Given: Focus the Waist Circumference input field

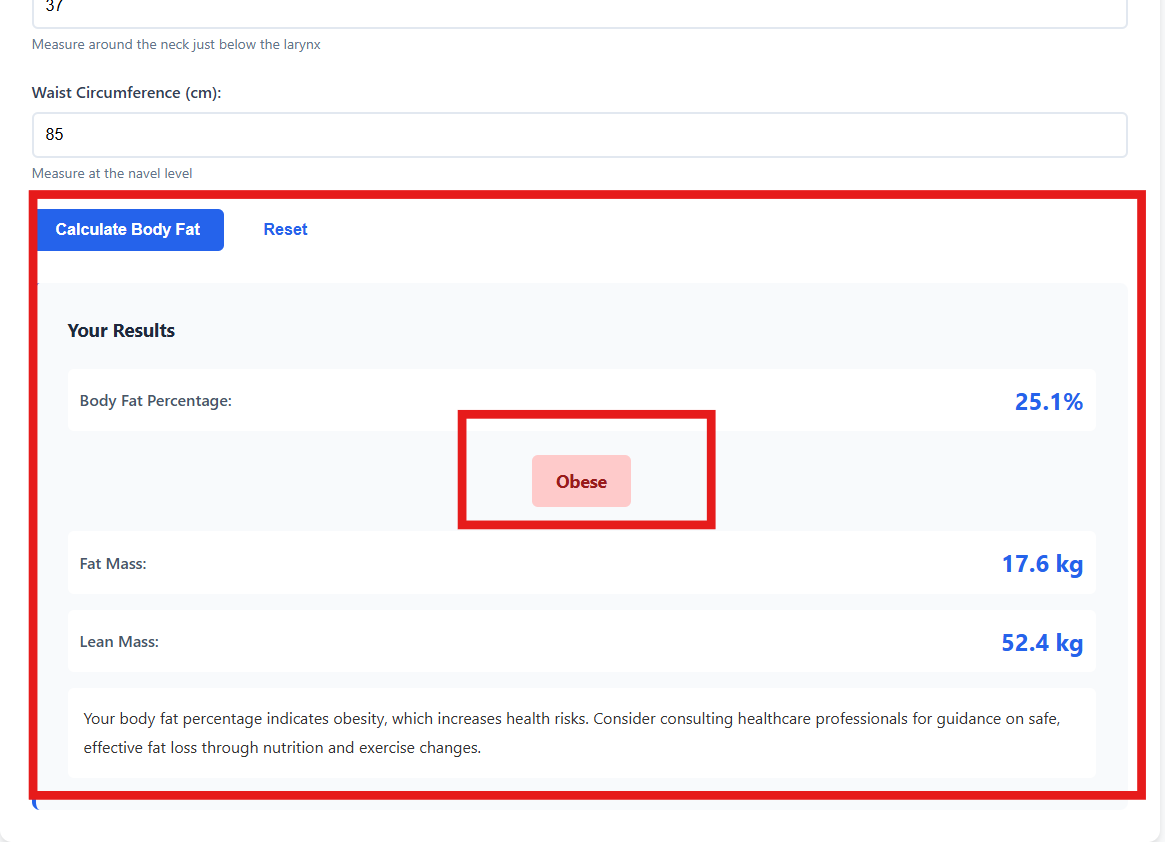Looking at the screenshot, I should [x=579, y=135].
